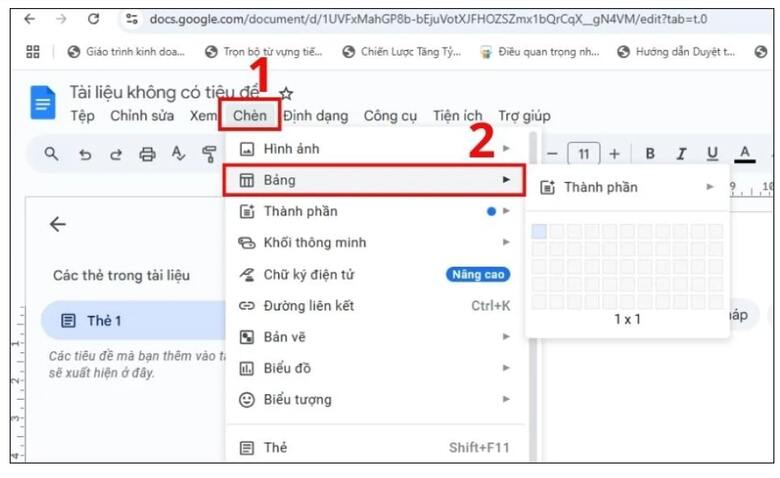Click the redo arrow in toolbar
Screen dimensions: 780x478
pos(116,154)
